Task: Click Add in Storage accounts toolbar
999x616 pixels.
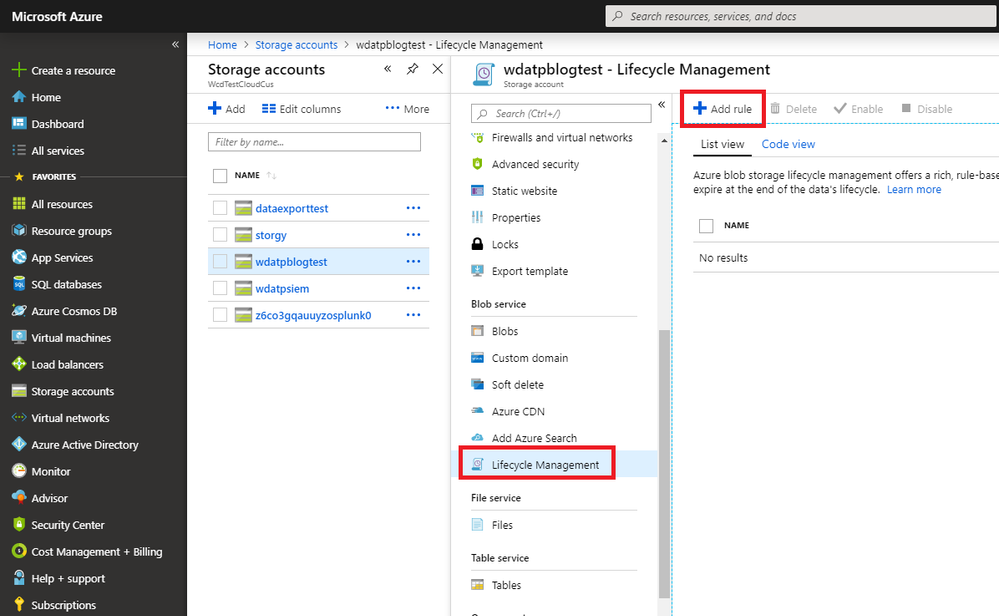Action: 227,109
